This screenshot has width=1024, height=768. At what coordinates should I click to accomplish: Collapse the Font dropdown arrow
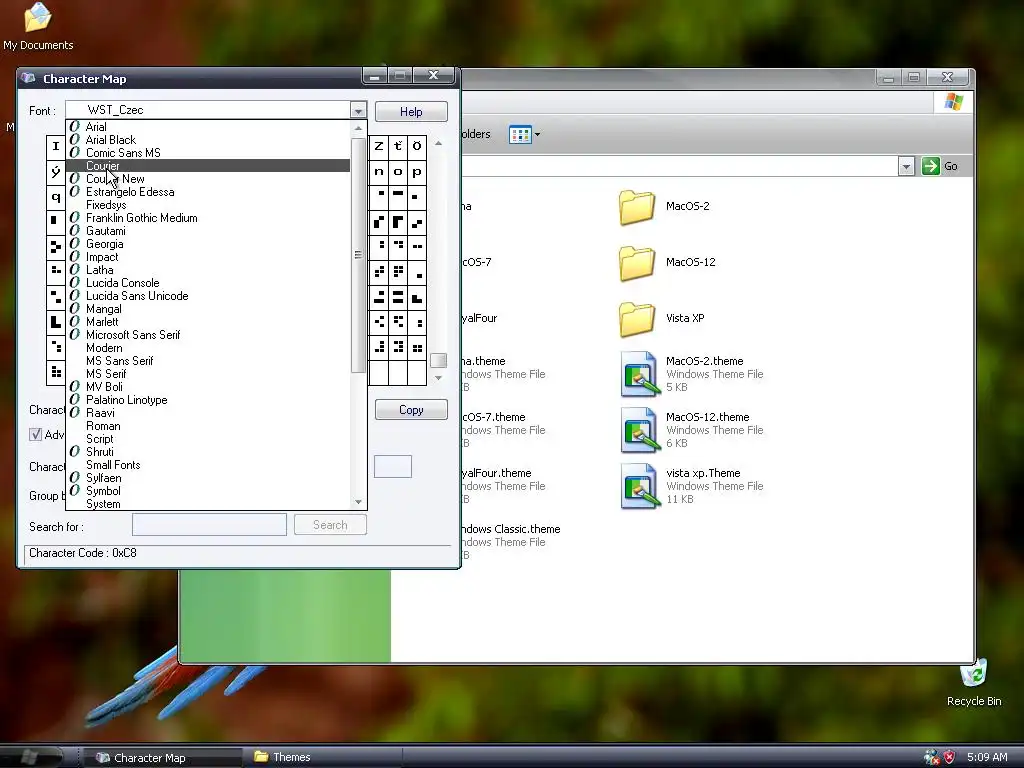tap(358, 110)
